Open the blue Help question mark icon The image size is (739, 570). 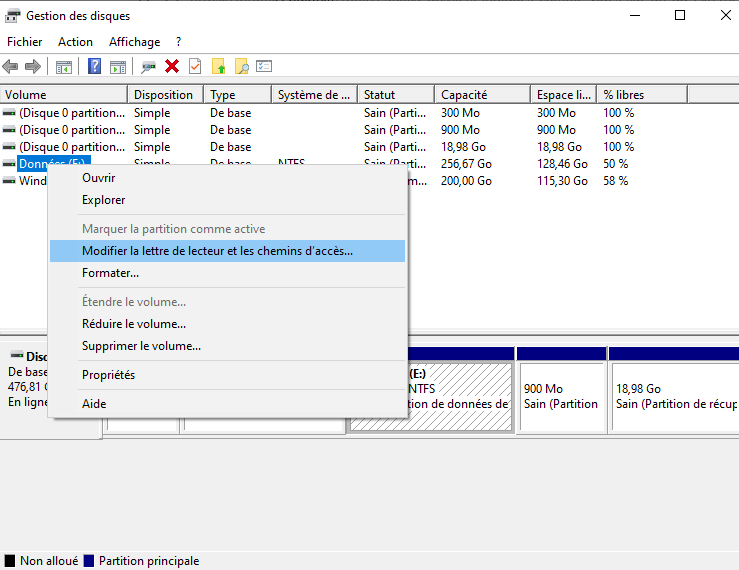(x=94, y=66)
